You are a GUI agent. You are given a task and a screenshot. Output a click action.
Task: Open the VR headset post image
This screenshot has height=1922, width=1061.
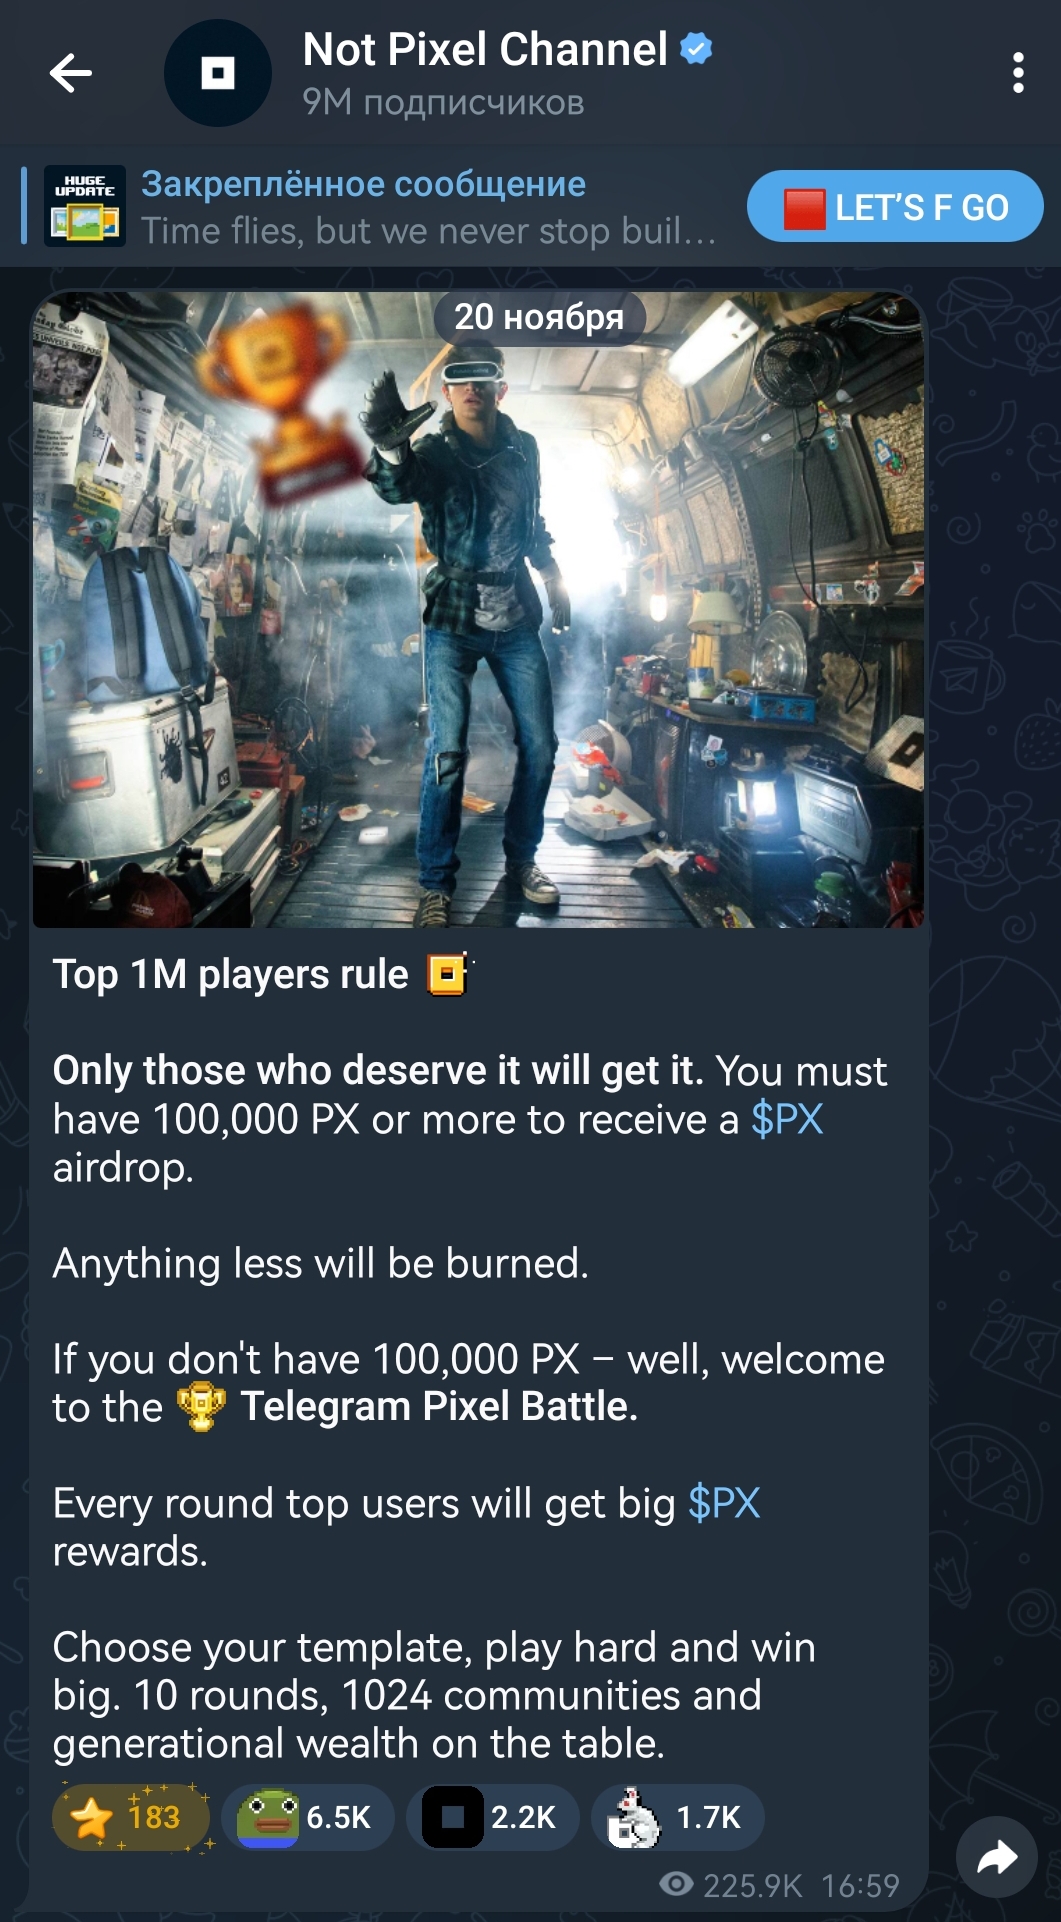pyautogui.click(x=478, y=610)
